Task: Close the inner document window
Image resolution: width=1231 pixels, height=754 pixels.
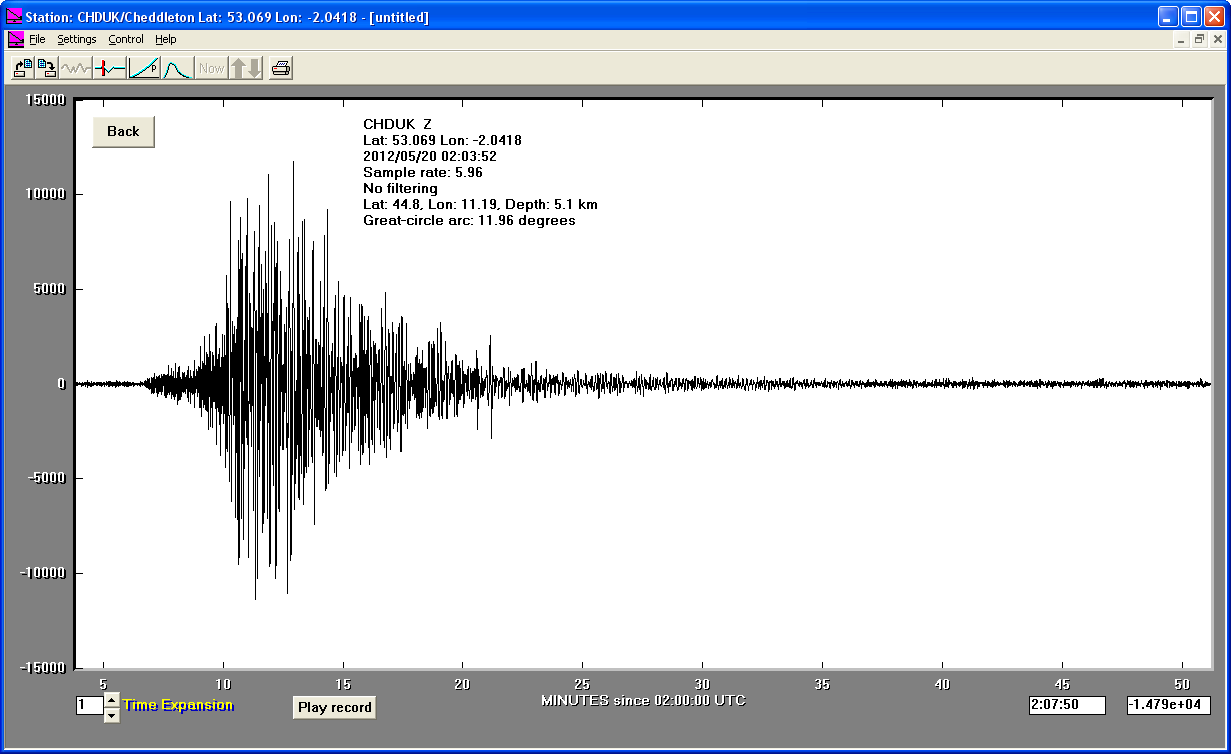Action: (x=1216, y=39)
